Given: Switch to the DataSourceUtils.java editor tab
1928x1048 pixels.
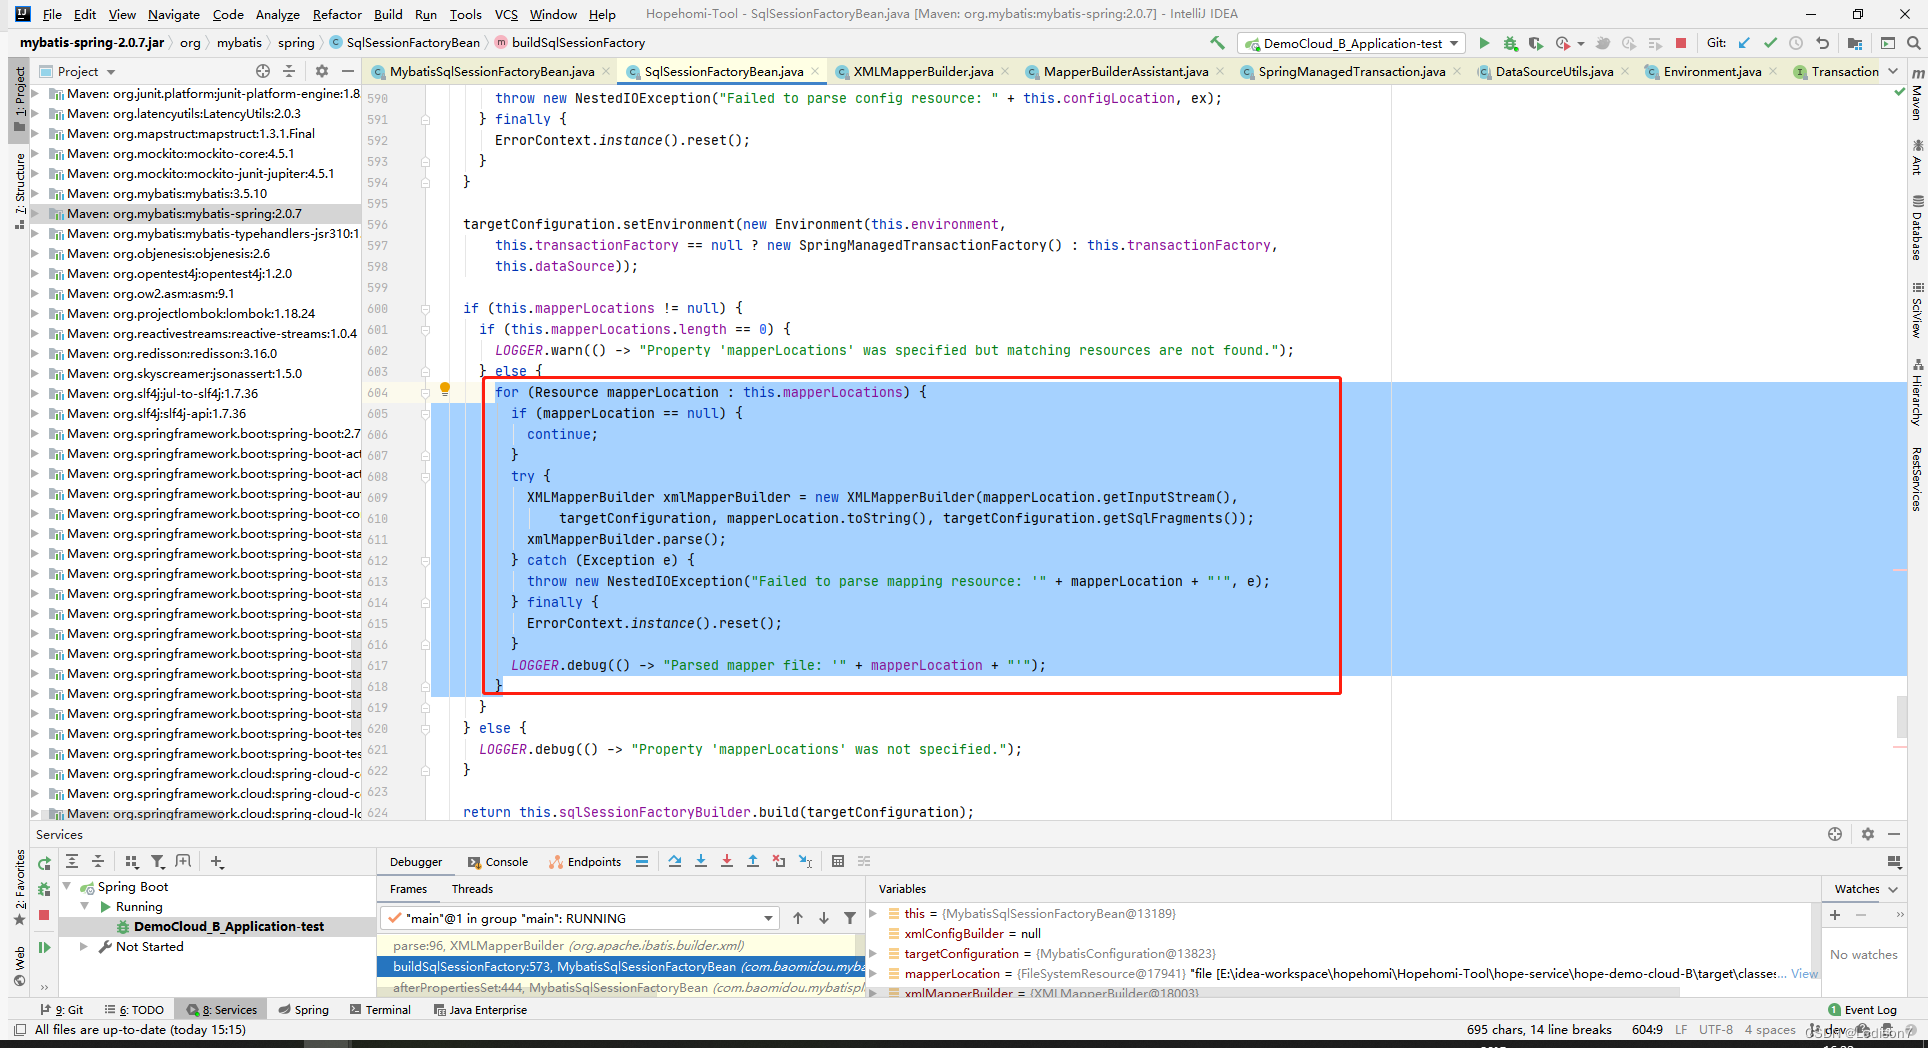Looking at the screenshot, I should (1554, 71).
